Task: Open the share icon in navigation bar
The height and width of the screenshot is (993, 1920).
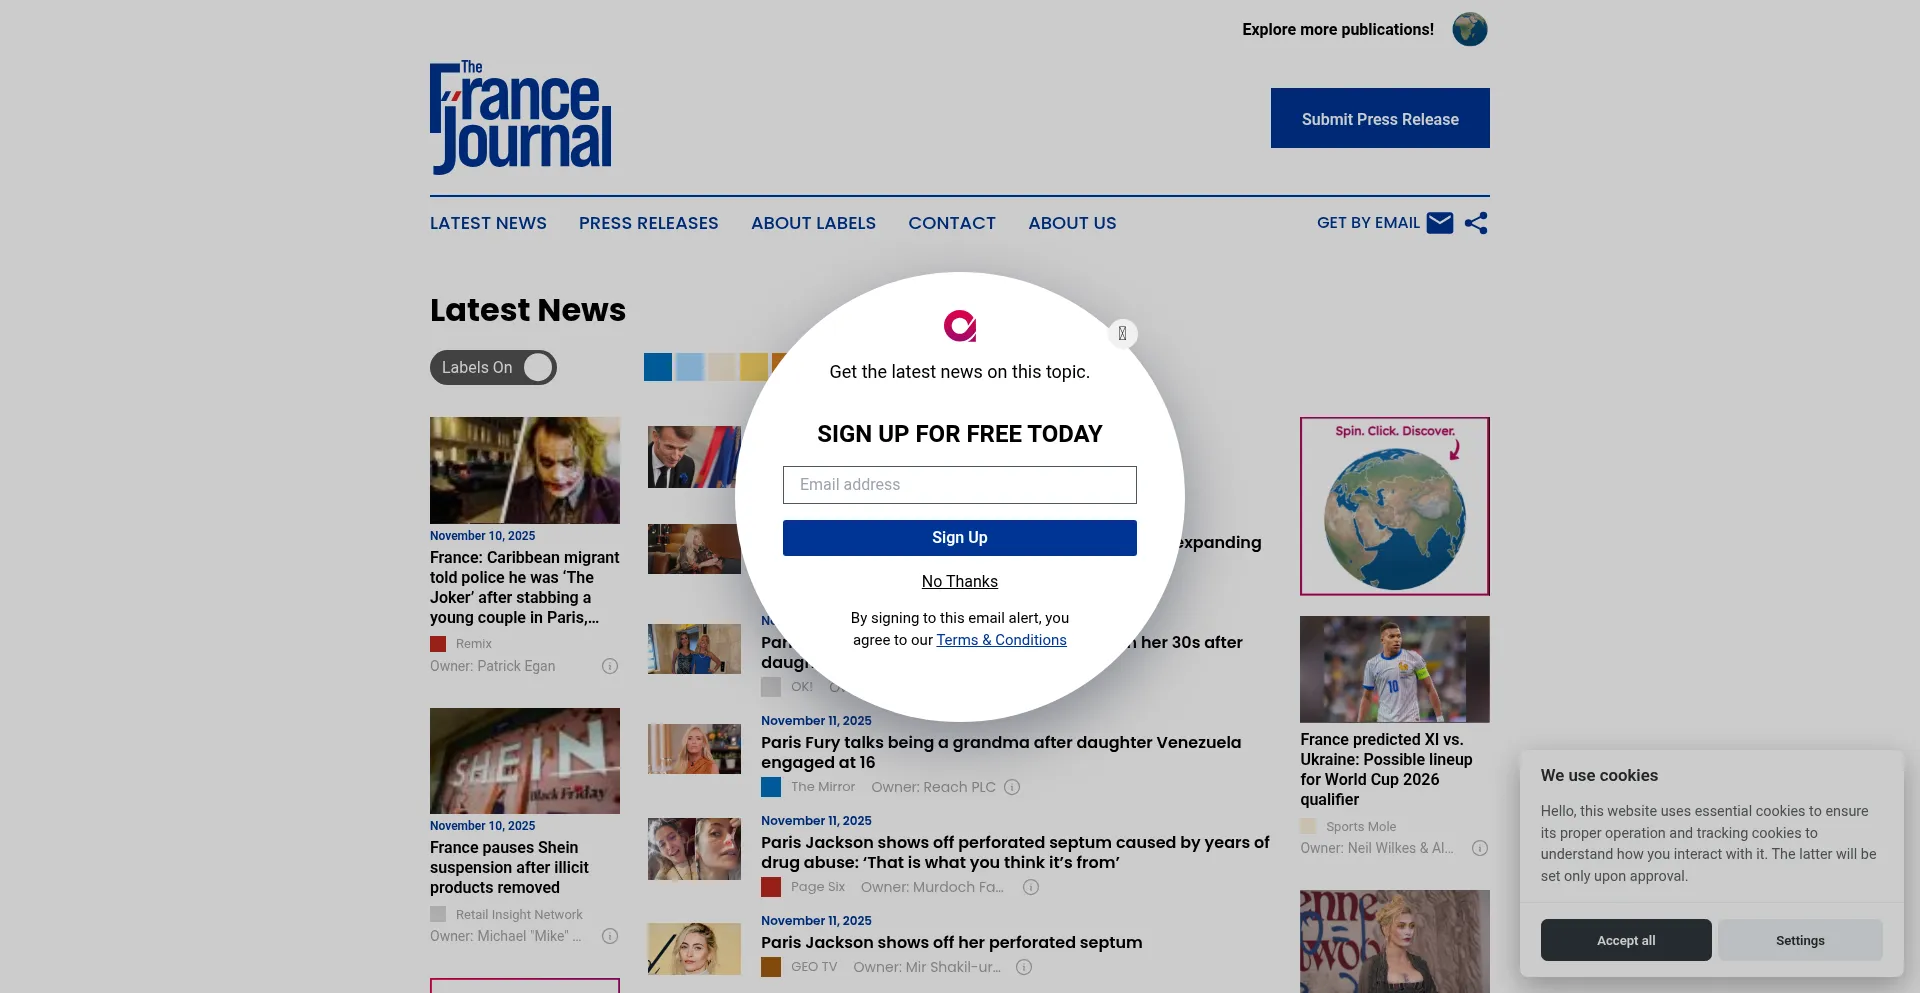Action: (x=1476, y=223)
